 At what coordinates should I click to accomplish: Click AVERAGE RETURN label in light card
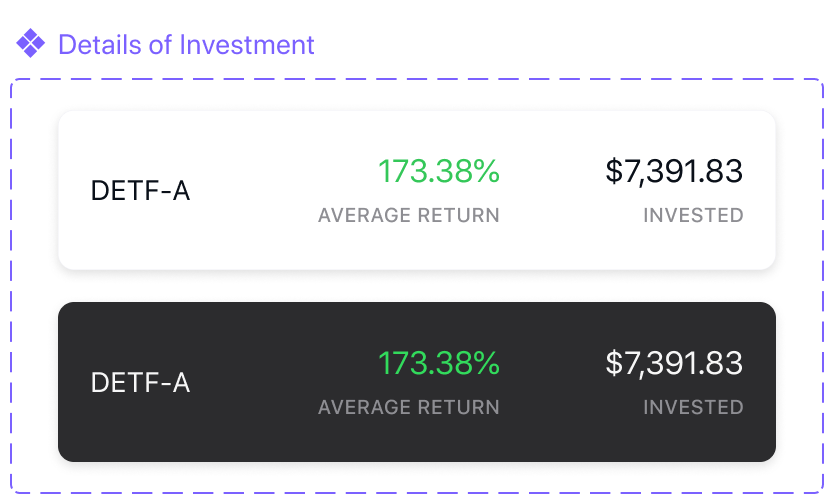pos(409,215)
